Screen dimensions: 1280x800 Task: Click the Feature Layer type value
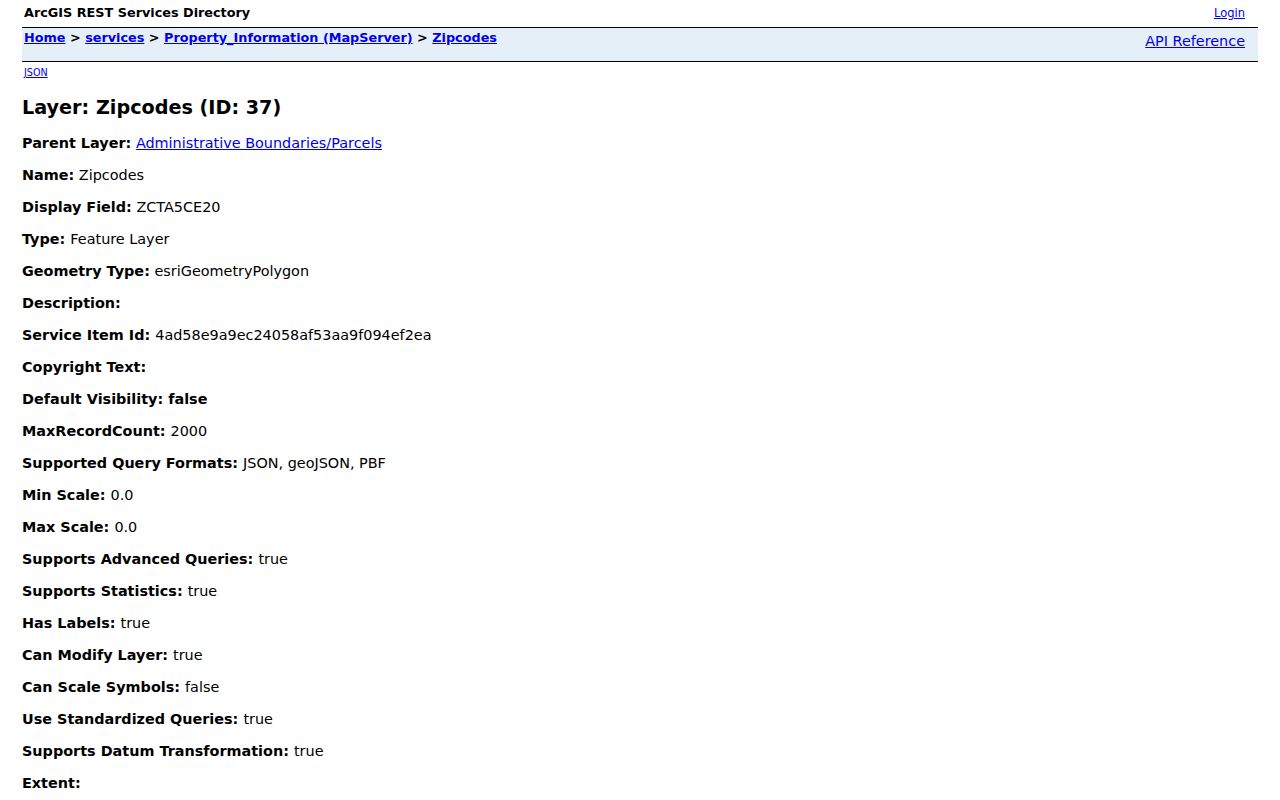pos(120,239)
